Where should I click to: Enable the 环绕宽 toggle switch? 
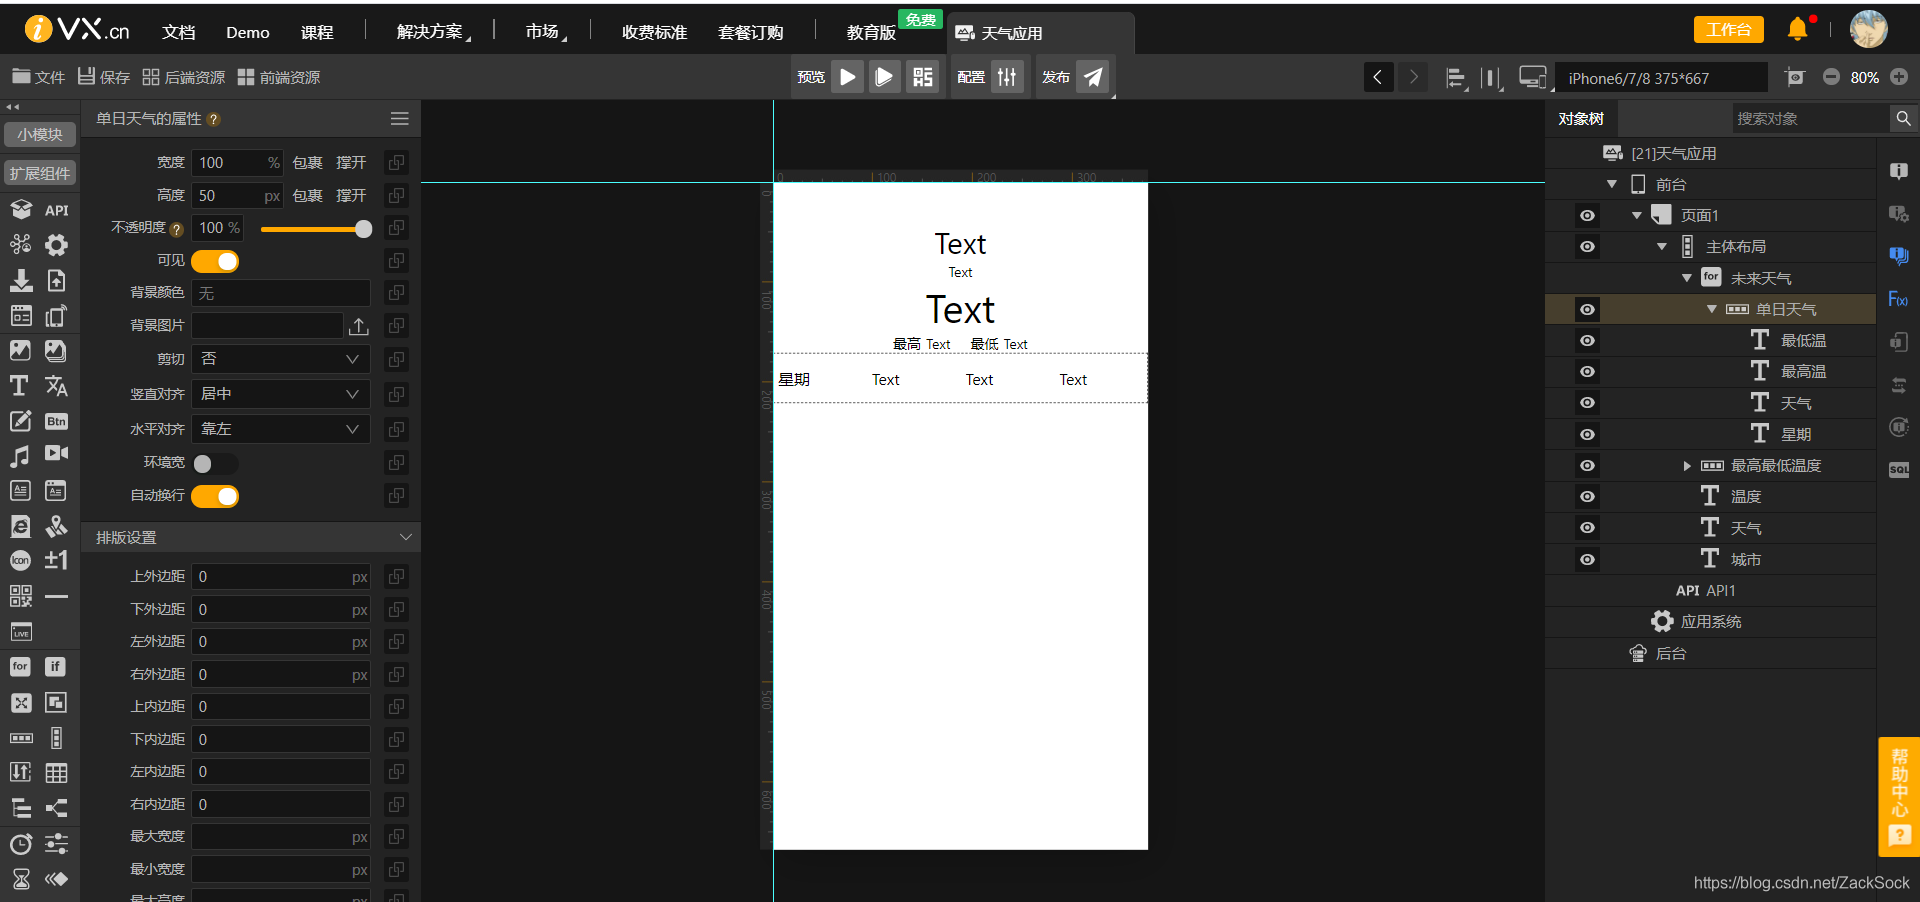coord(215,463)
